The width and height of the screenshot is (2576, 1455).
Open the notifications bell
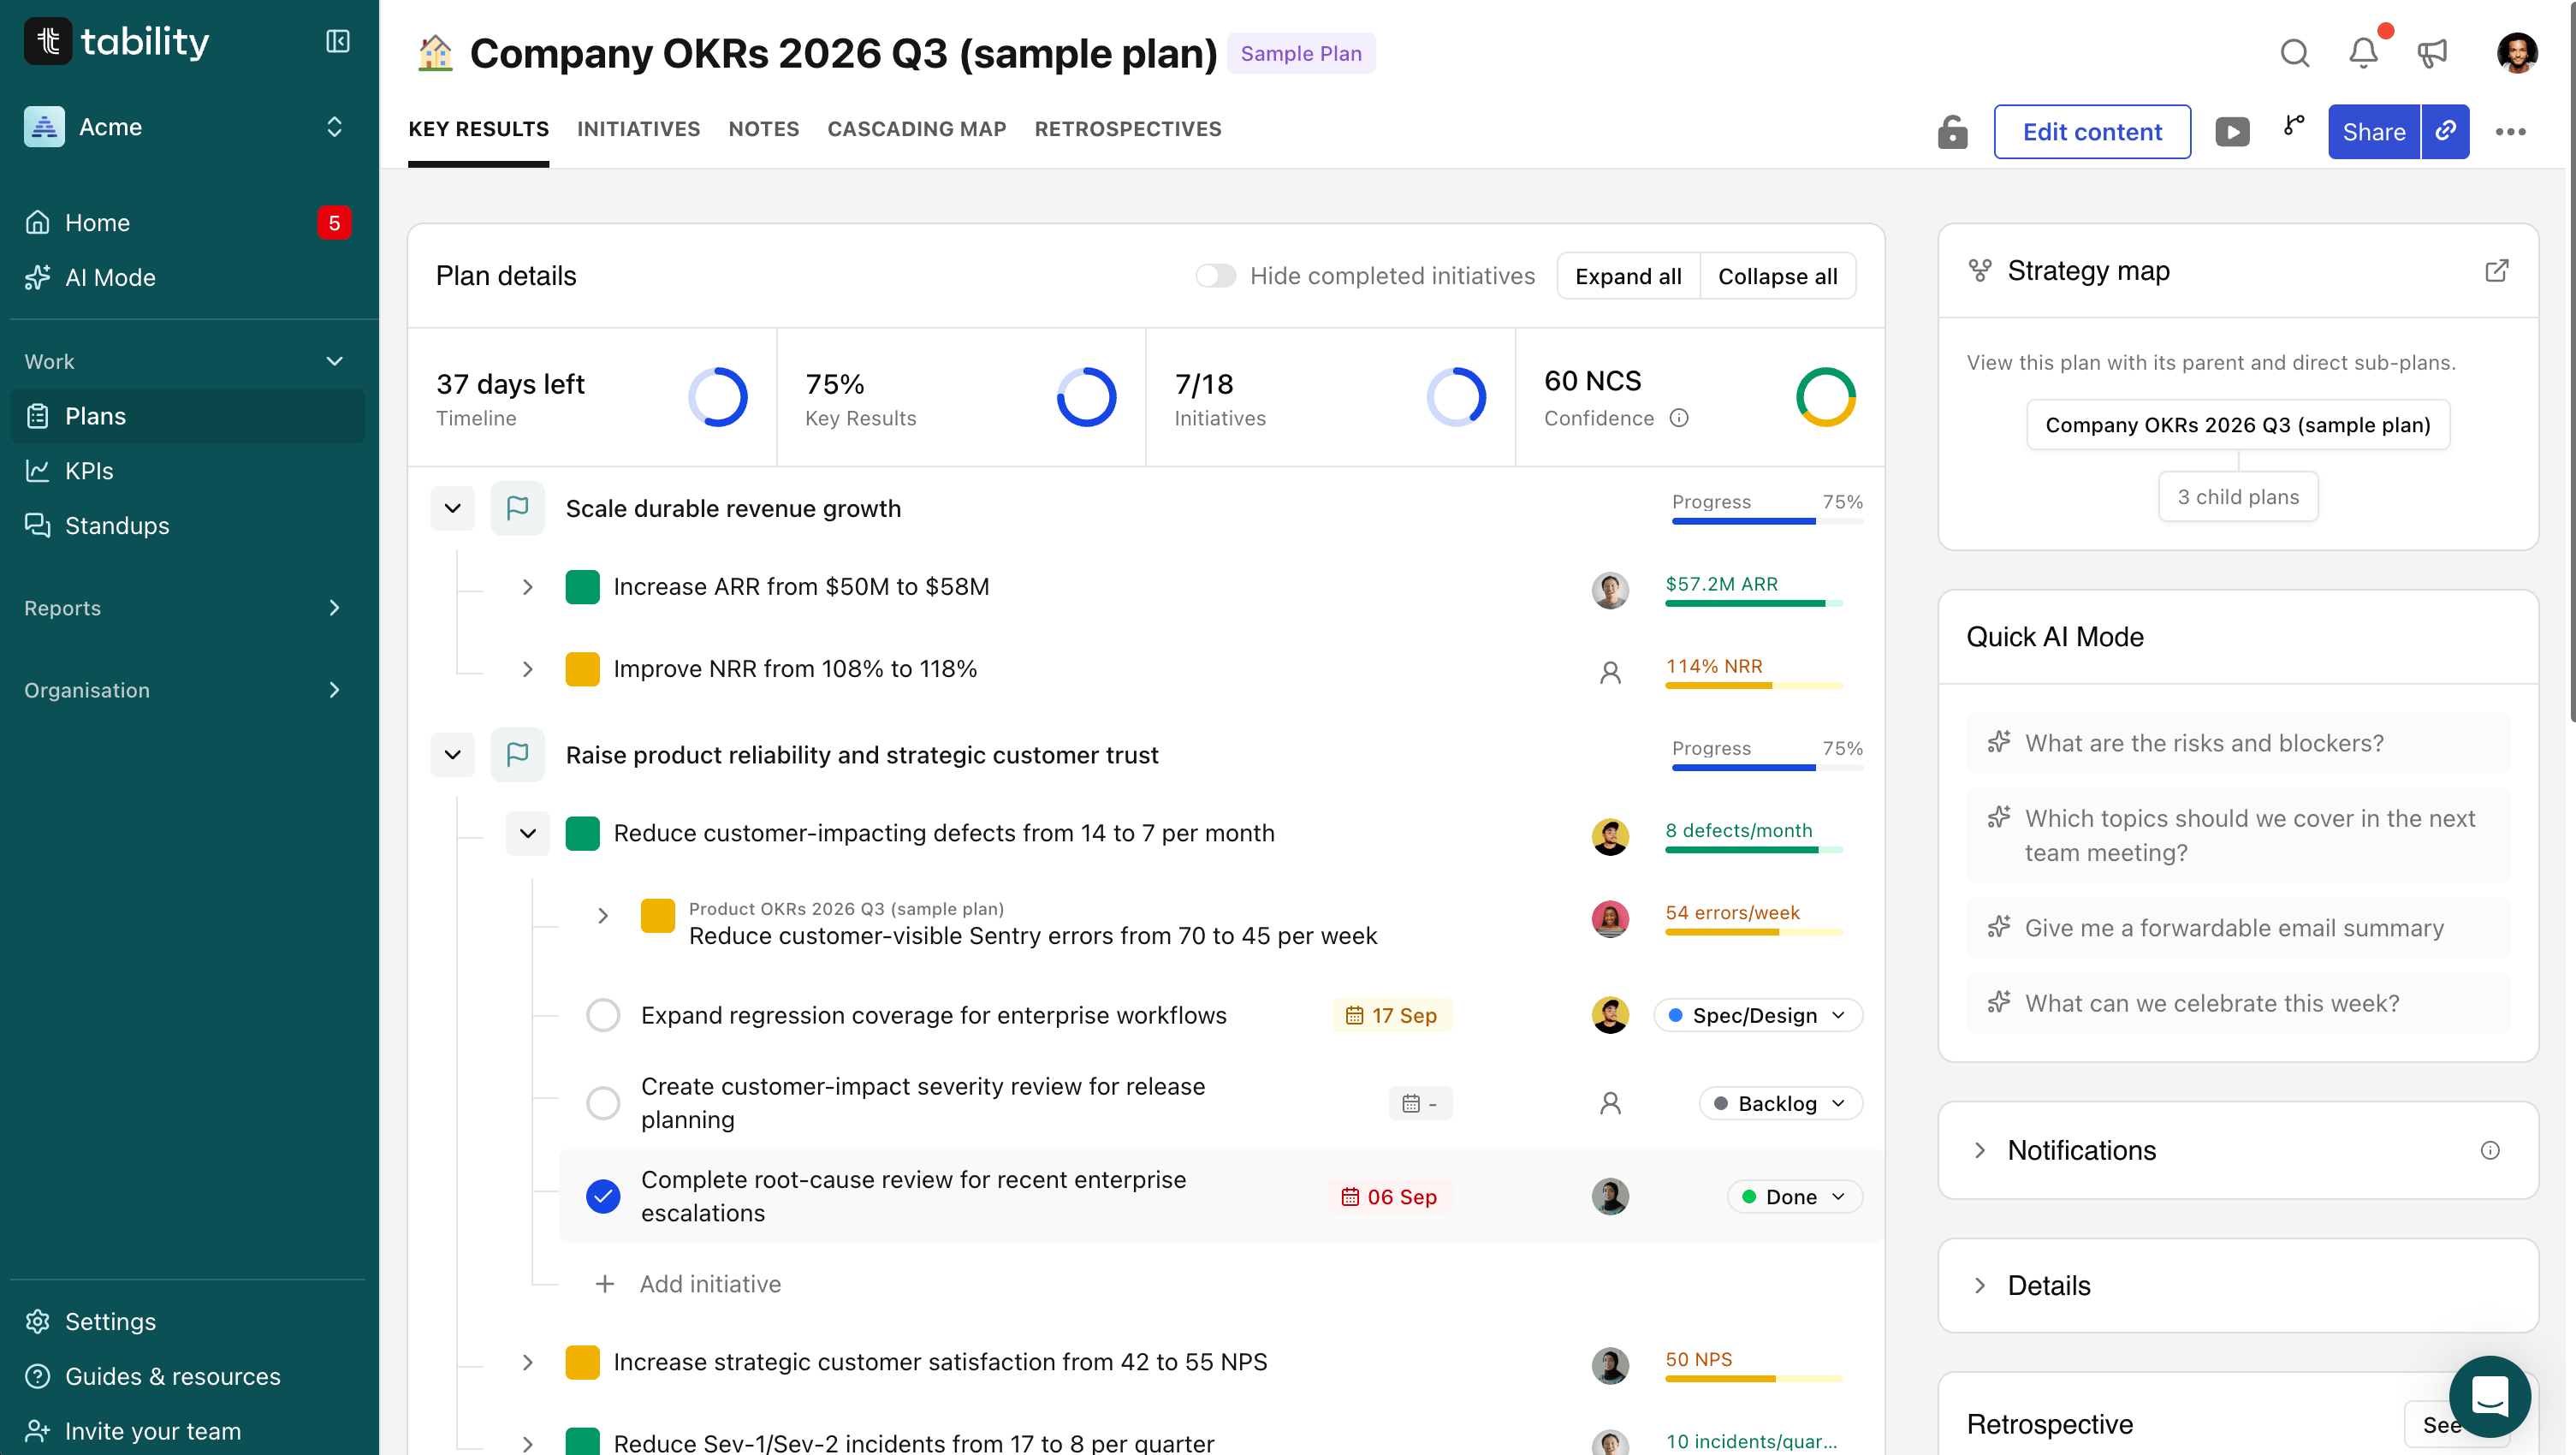point(2363,53)
